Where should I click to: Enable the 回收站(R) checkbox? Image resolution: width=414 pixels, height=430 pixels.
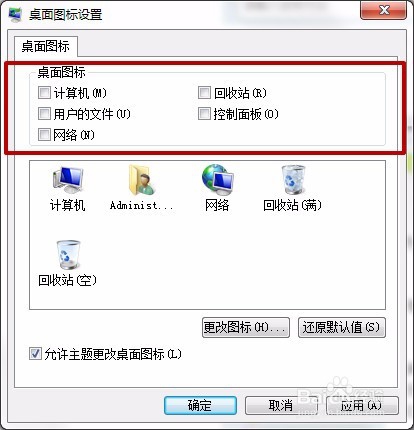[x=204, y=93]
